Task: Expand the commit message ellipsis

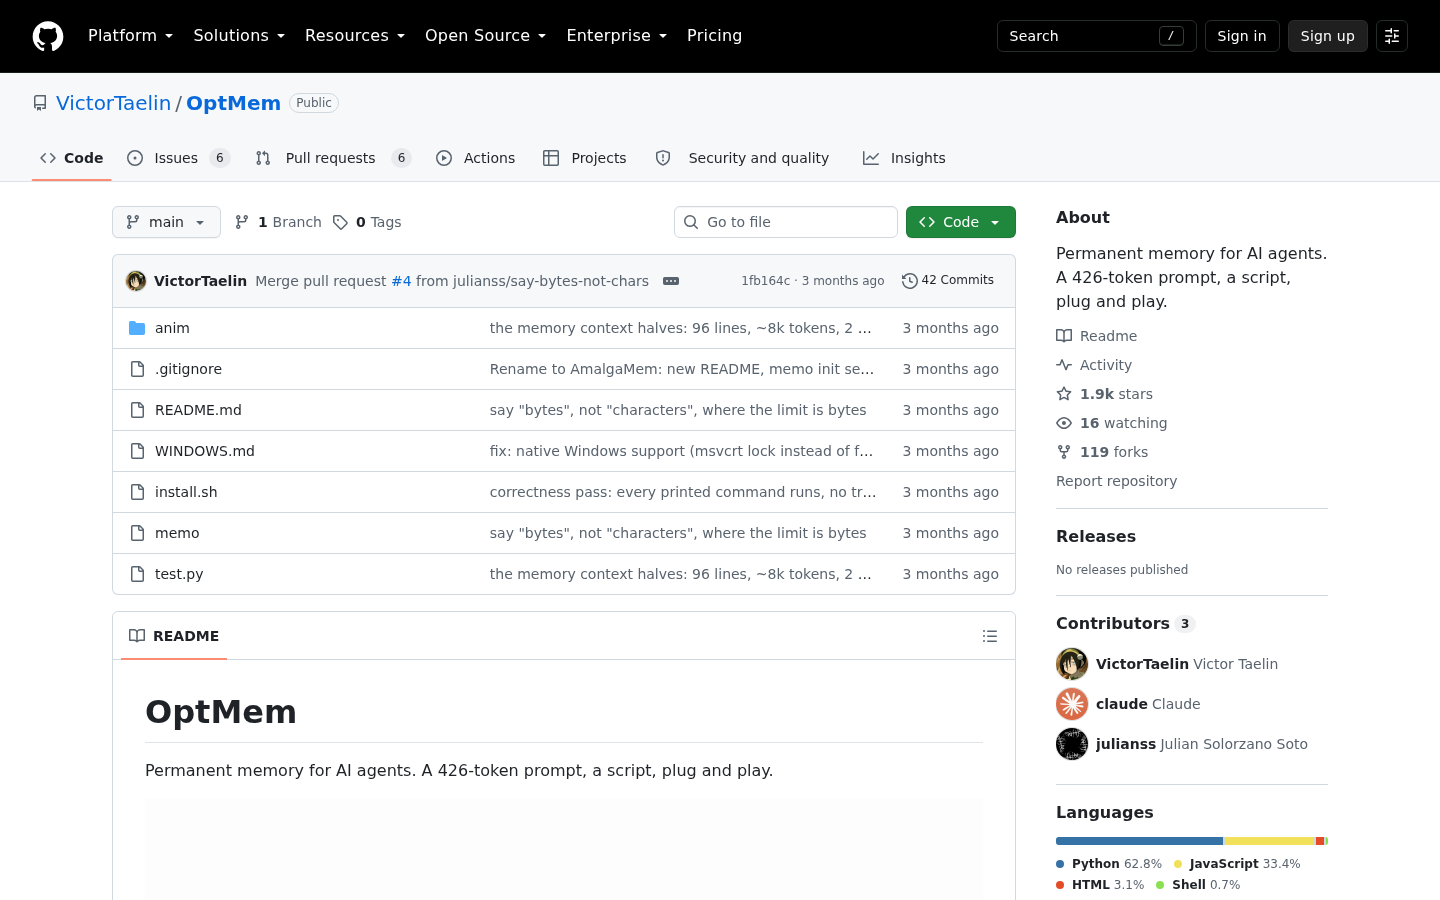Action: tap(671, 281)
